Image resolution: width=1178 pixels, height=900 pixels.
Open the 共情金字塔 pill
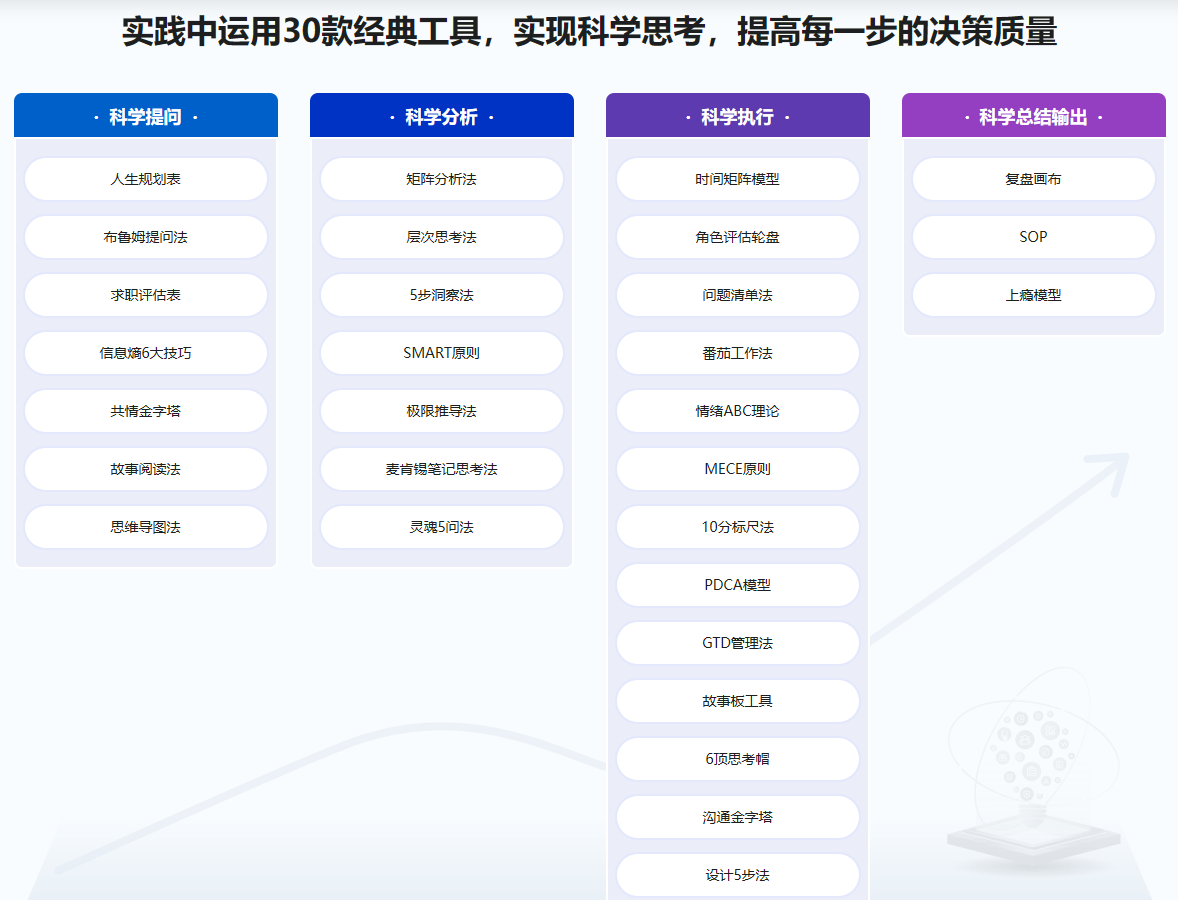(146, 411)
